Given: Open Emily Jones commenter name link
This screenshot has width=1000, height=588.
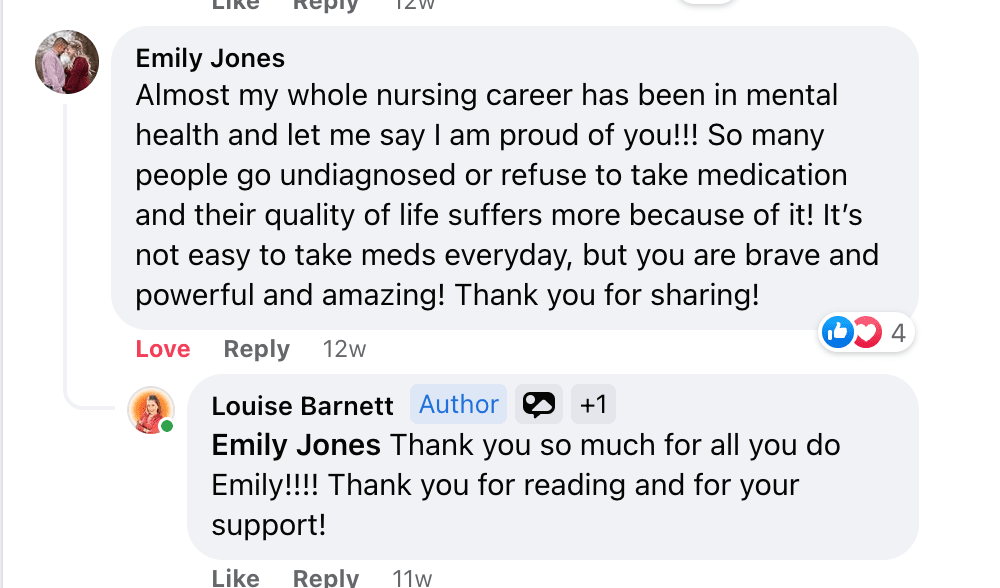Looking at the screenshot, I should 210,58.
